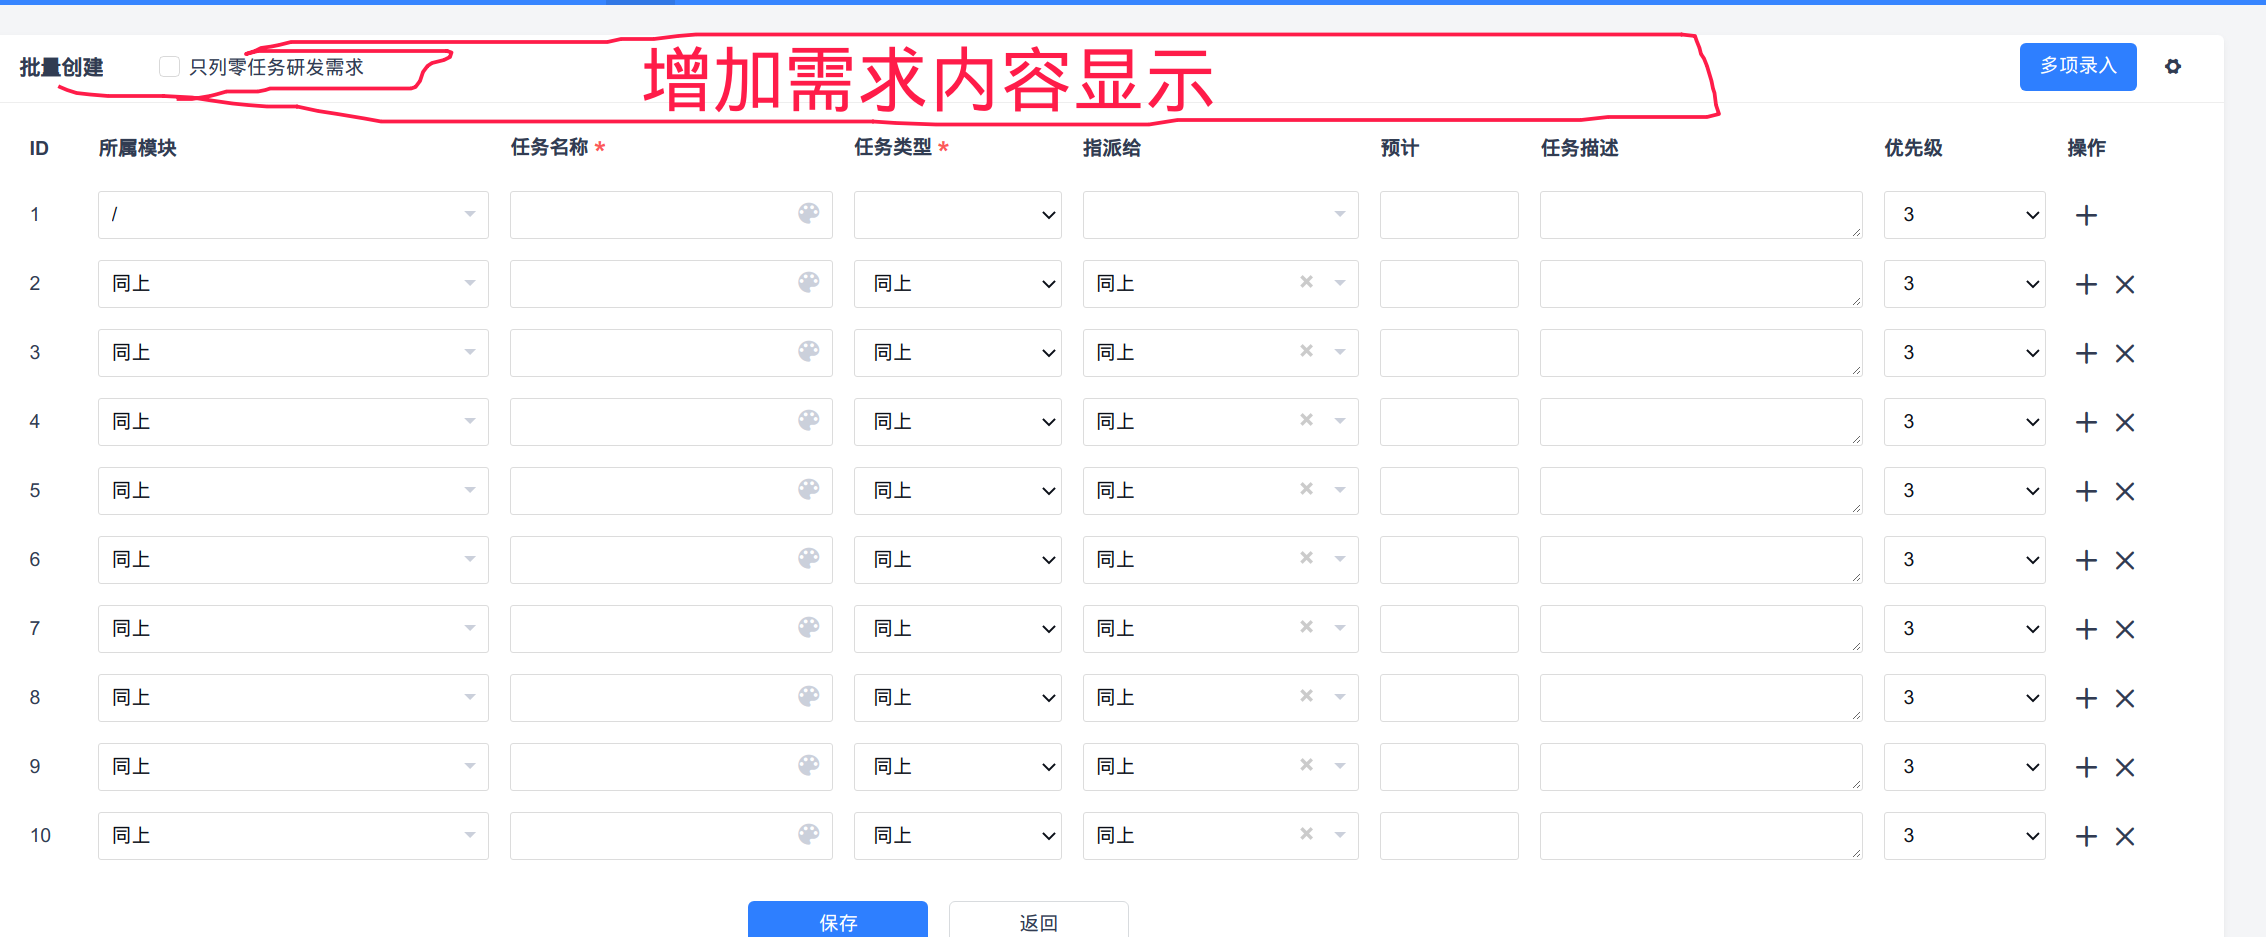Open the color palette for row 5 task name
This screenshot has width=2266, height=937.
point(809,489)
